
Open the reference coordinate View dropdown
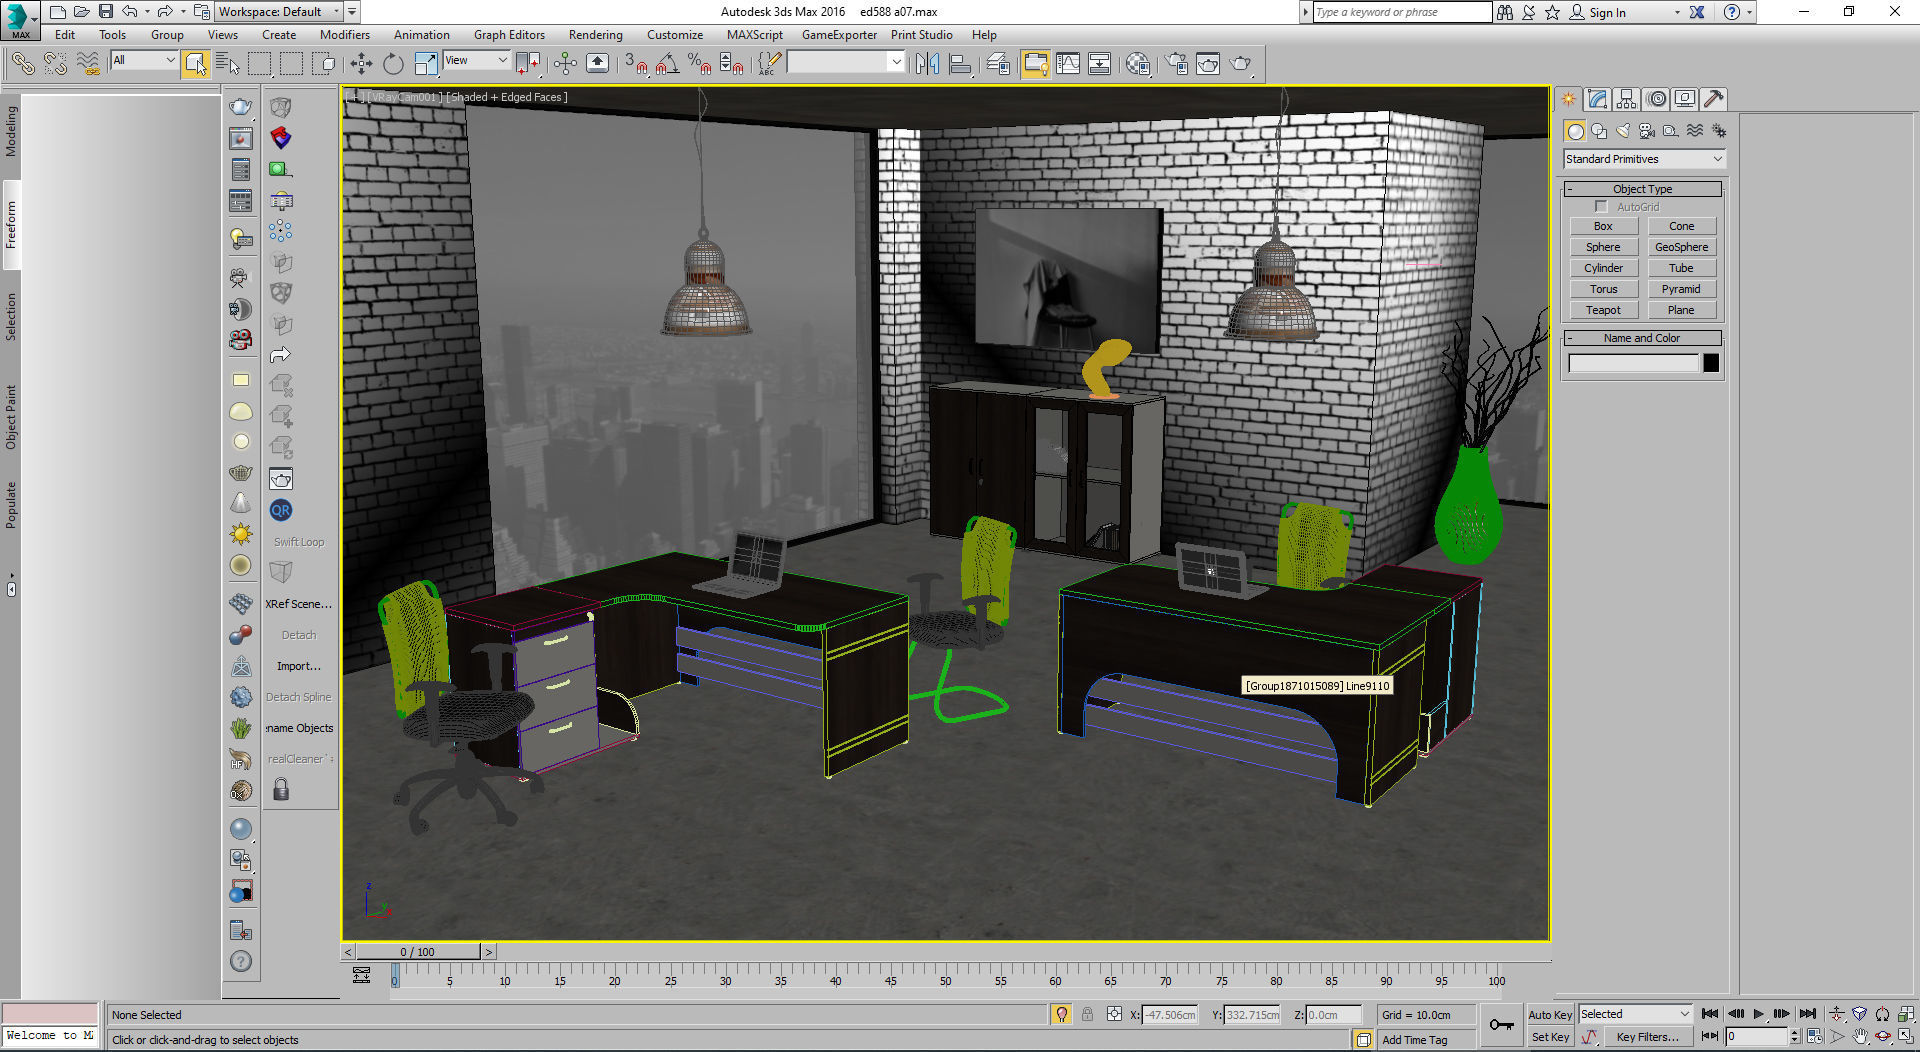[x=476, y=60]
